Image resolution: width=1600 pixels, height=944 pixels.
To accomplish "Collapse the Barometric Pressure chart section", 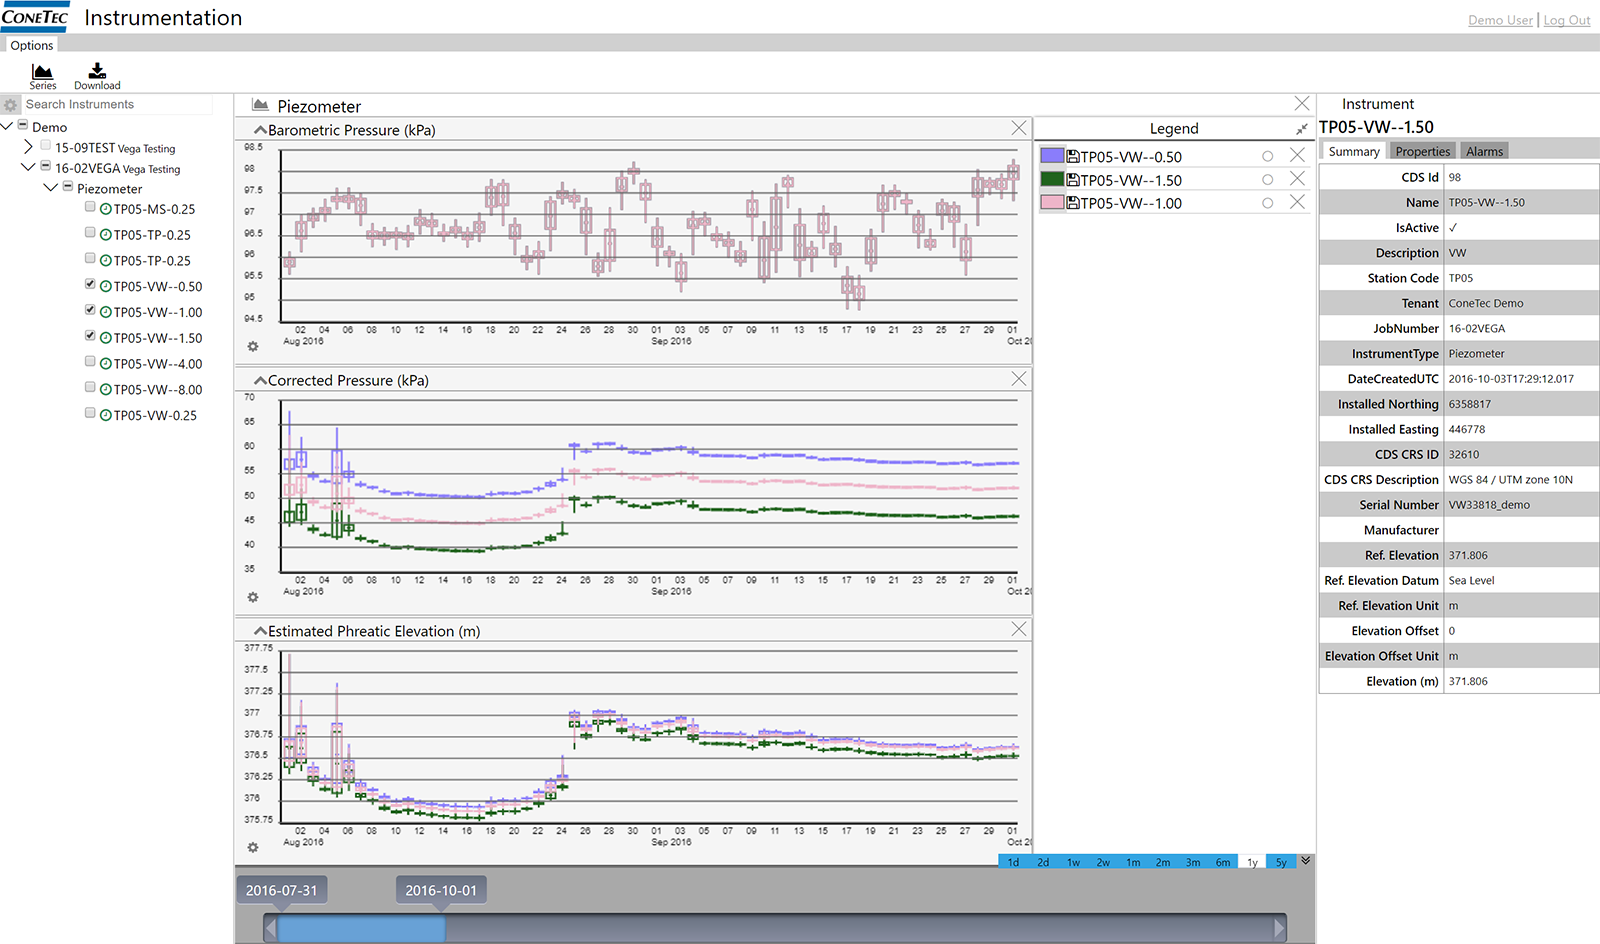I will [260, 130].
